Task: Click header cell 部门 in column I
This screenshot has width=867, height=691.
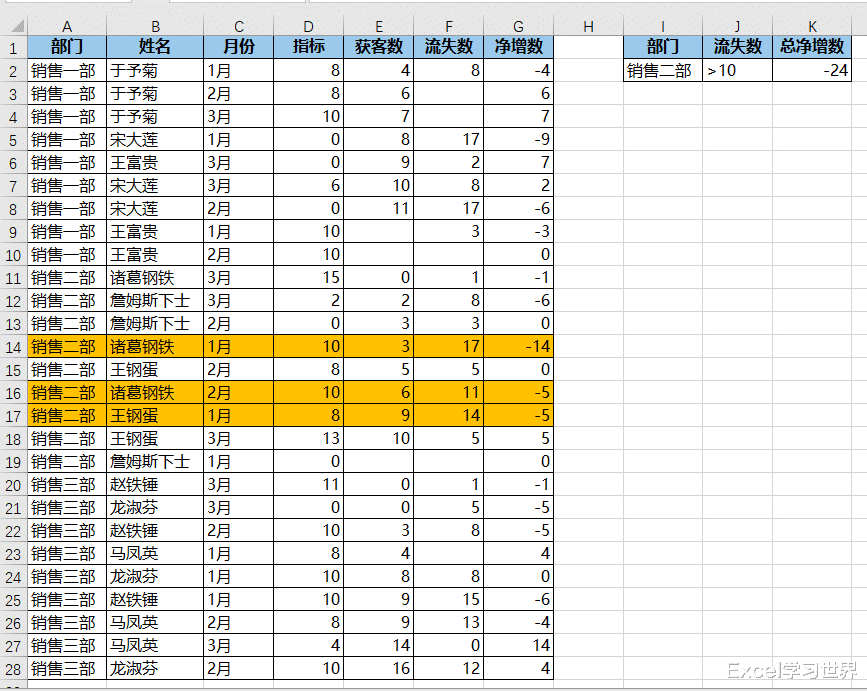Action: click(x=663, y=47)
